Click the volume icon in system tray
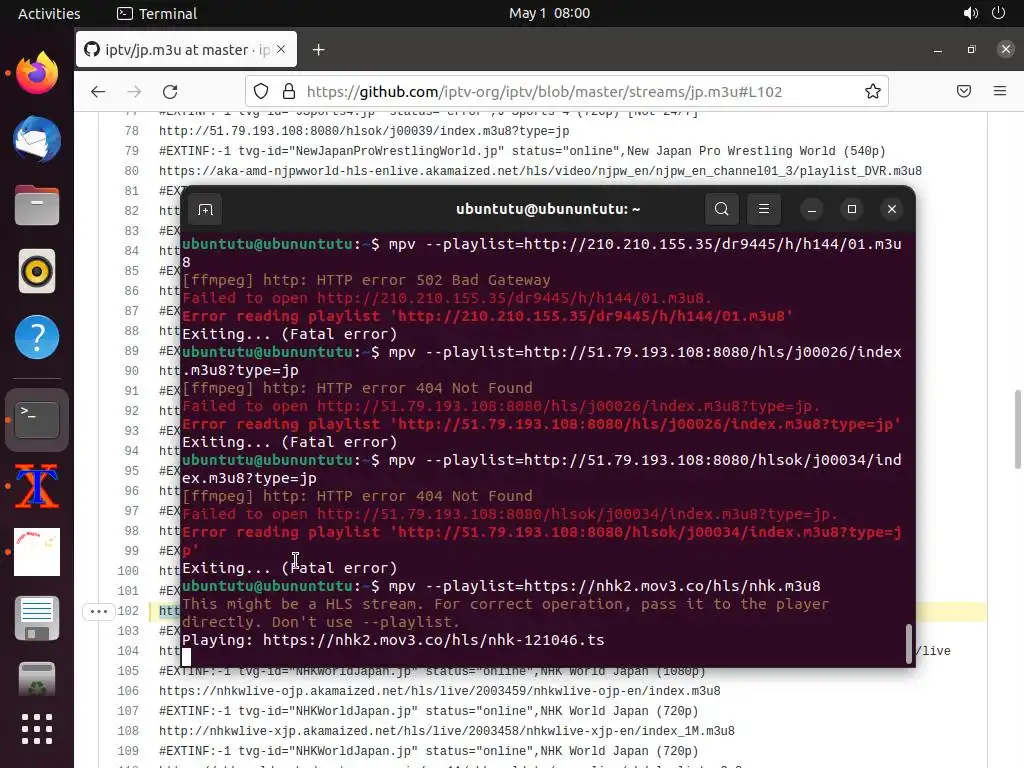 [970, 13]
